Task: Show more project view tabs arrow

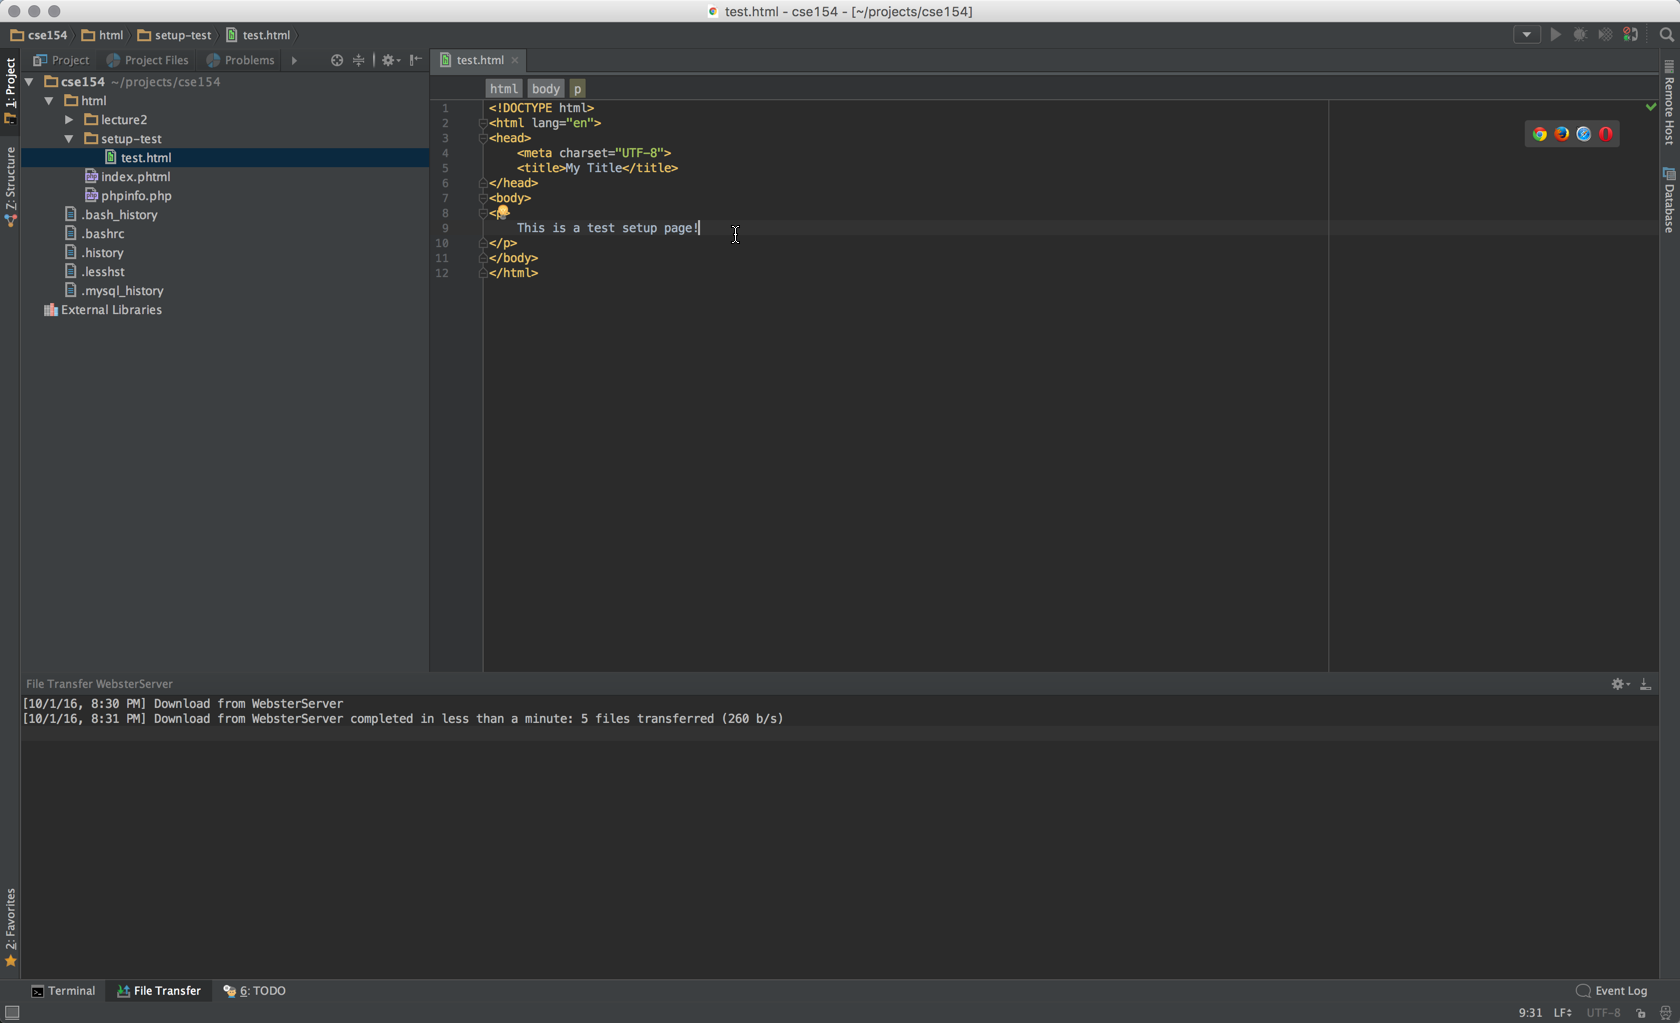Action: pos(294,60)
